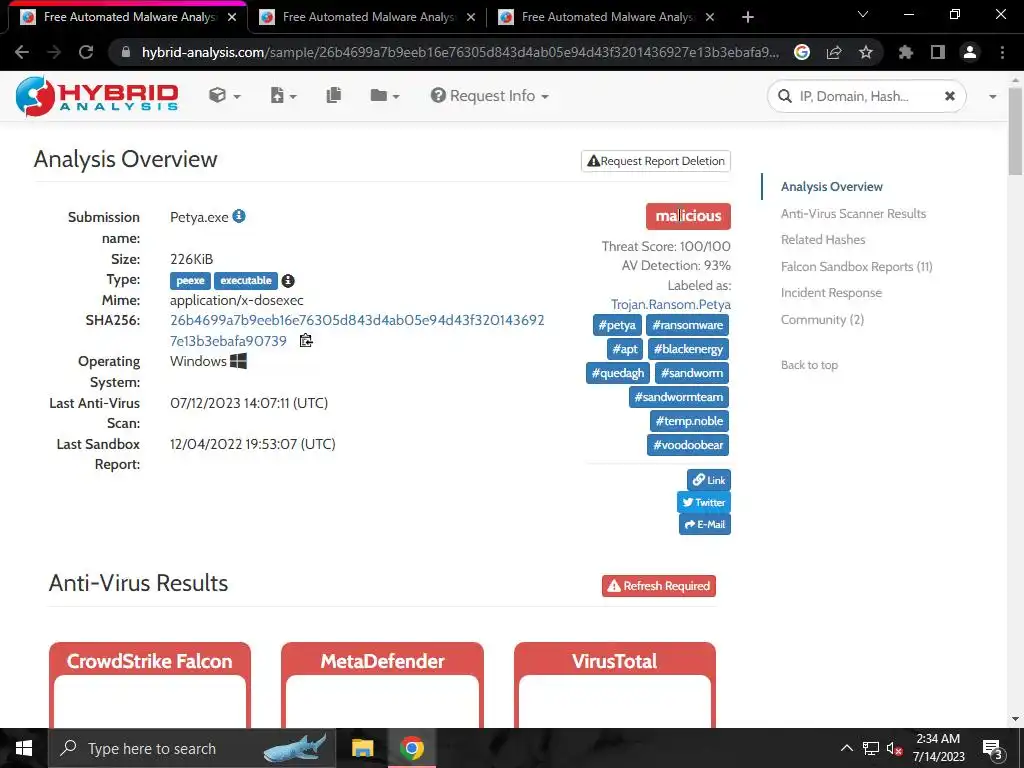Open File Explorer from taskbar

tap(362, 748)
